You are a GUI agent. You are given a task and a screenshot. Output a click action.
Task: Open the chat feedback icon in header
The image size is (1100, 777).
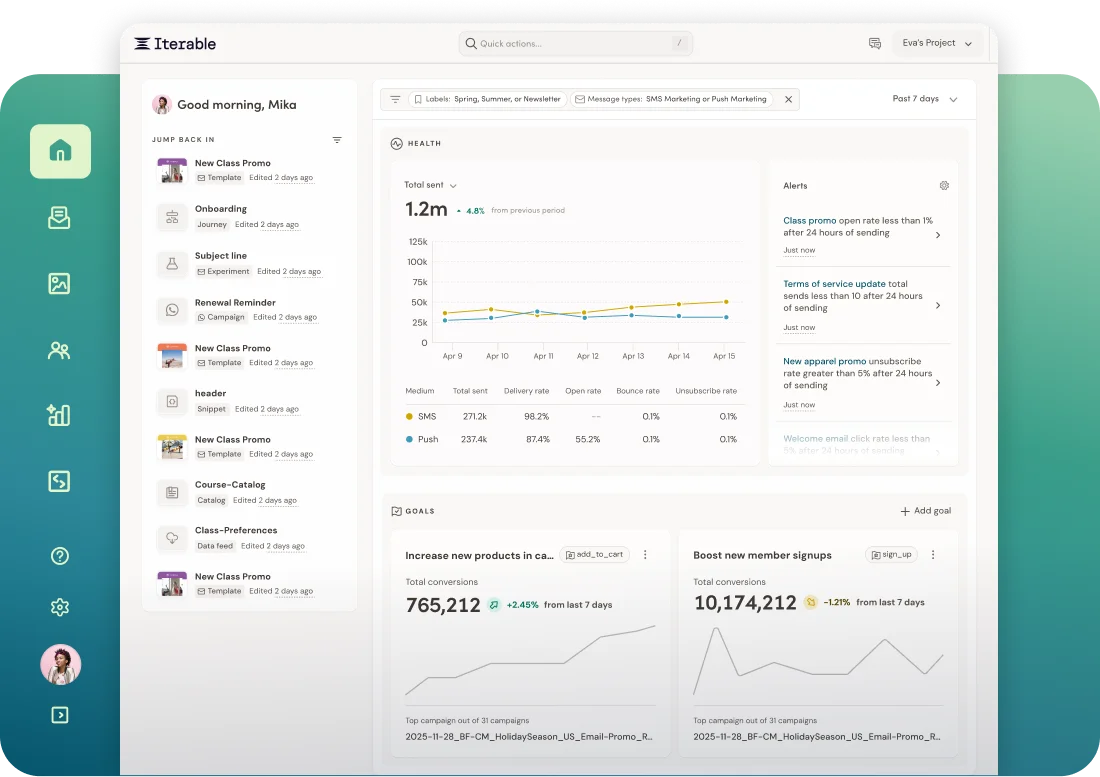point(875,44)
